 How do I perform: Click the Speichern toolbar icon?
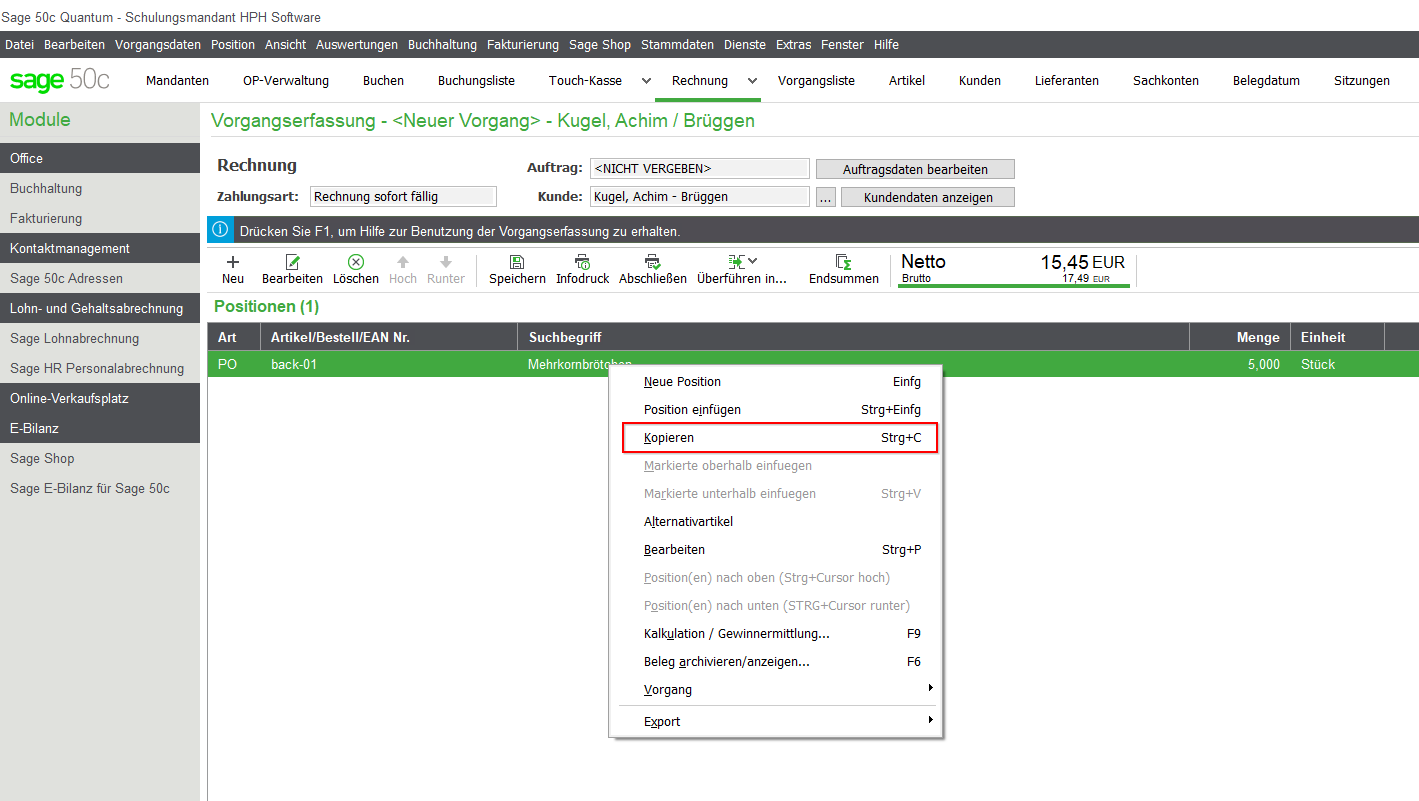point(517,262)
